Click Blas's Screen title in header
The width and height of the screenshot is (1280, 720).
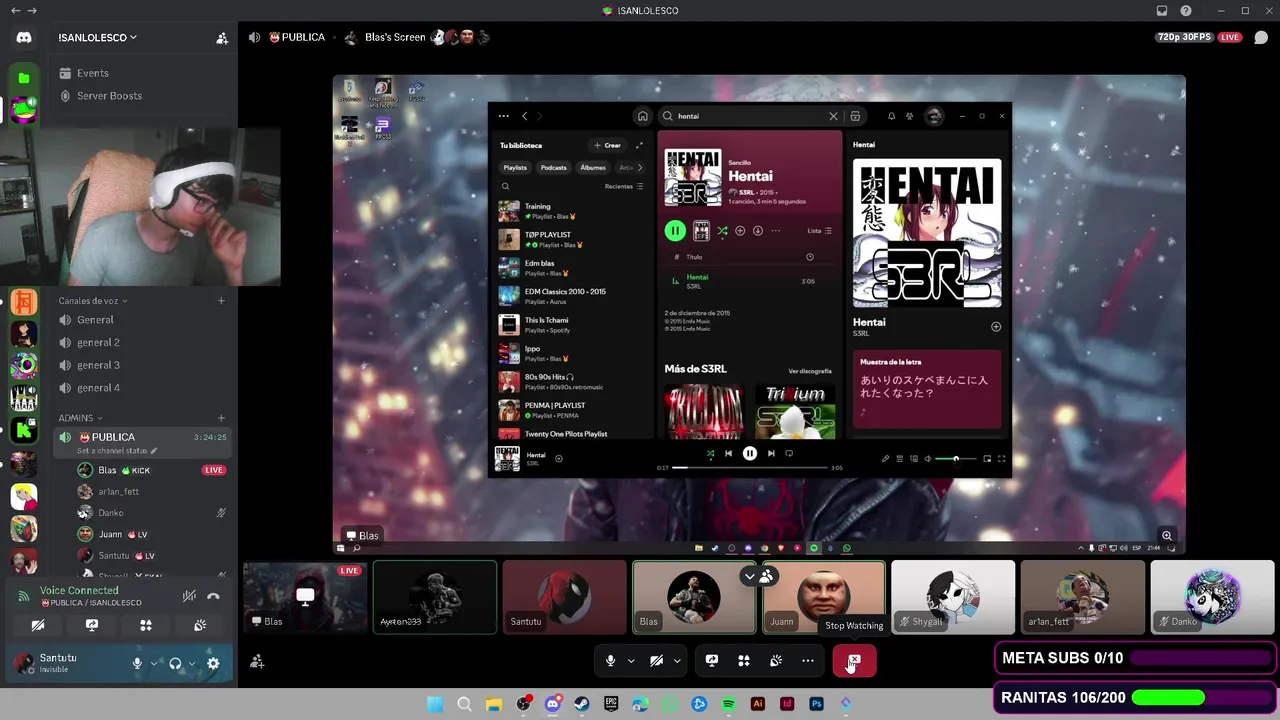coord(395,37)
